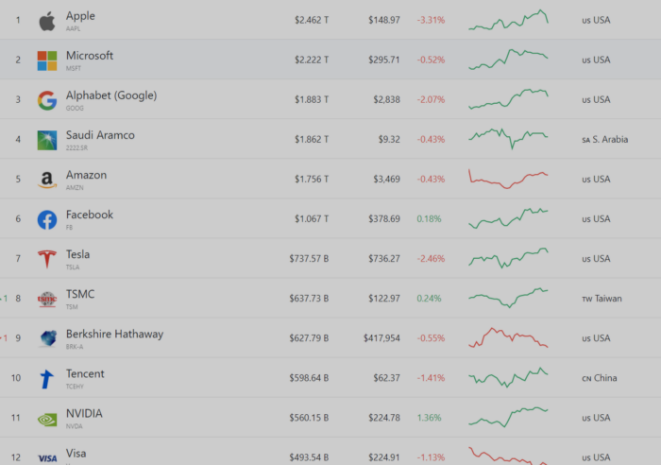Image resolution: width=661 pixels, height=465 pixels.
Task: Click the Microsoft logo icon
Action: [x=47, y=61]
